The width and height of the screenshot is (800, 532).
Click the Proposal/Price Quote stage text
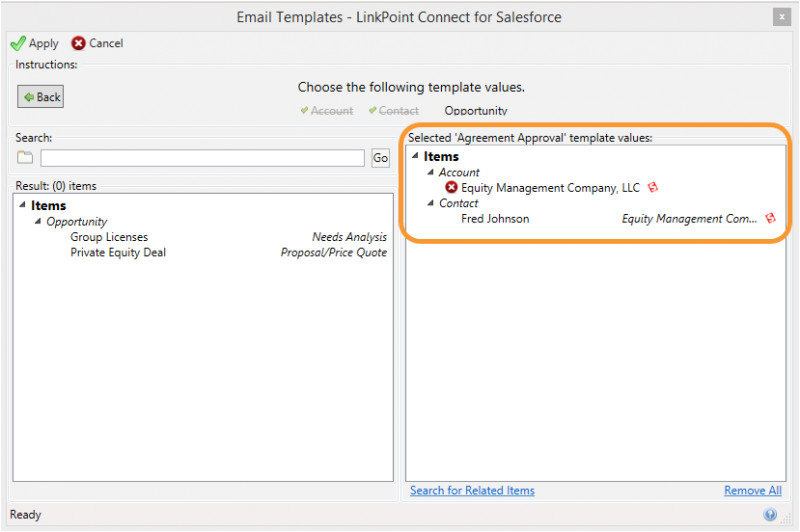[334, 252]
